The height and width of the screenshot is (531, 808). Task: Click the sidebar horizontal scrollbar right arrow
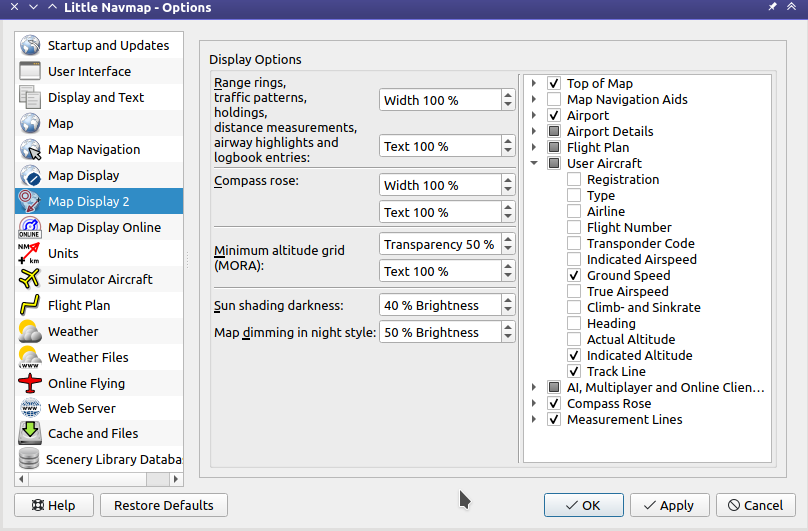pyautogui.click(x=176, y=479)
